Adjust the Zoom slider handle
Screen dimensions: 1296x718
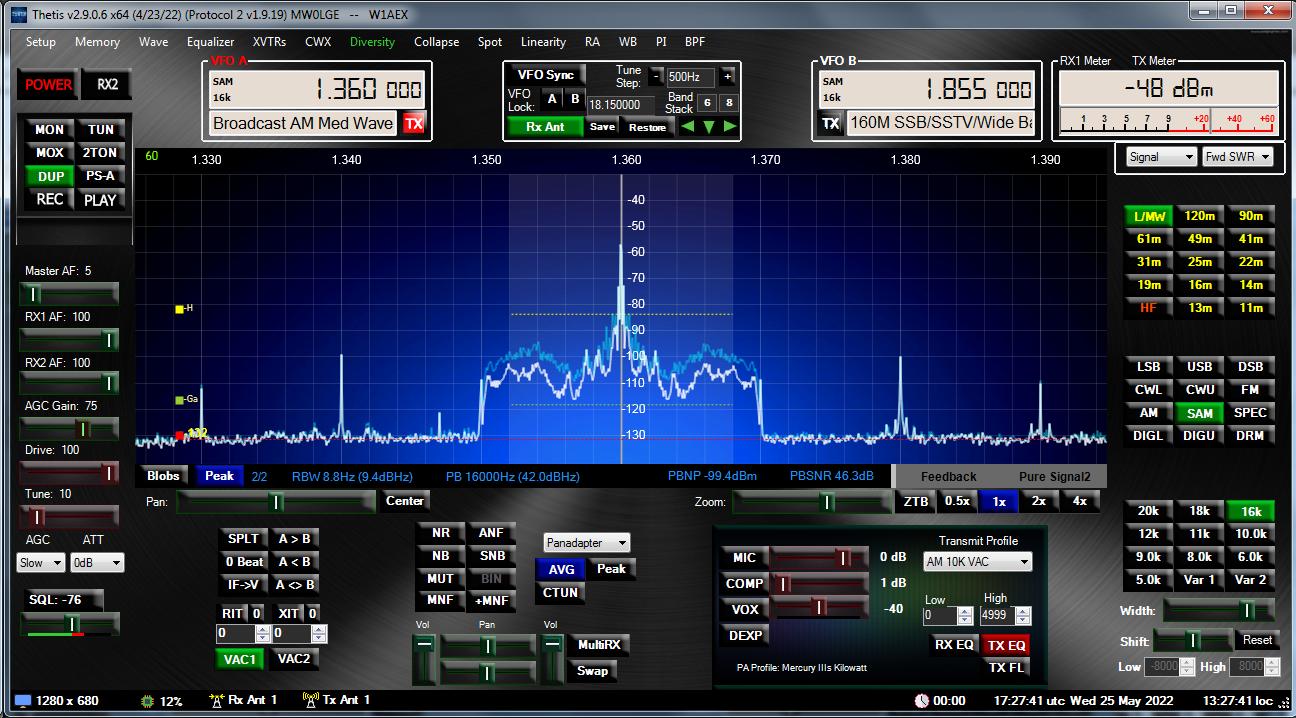[827, 502]
